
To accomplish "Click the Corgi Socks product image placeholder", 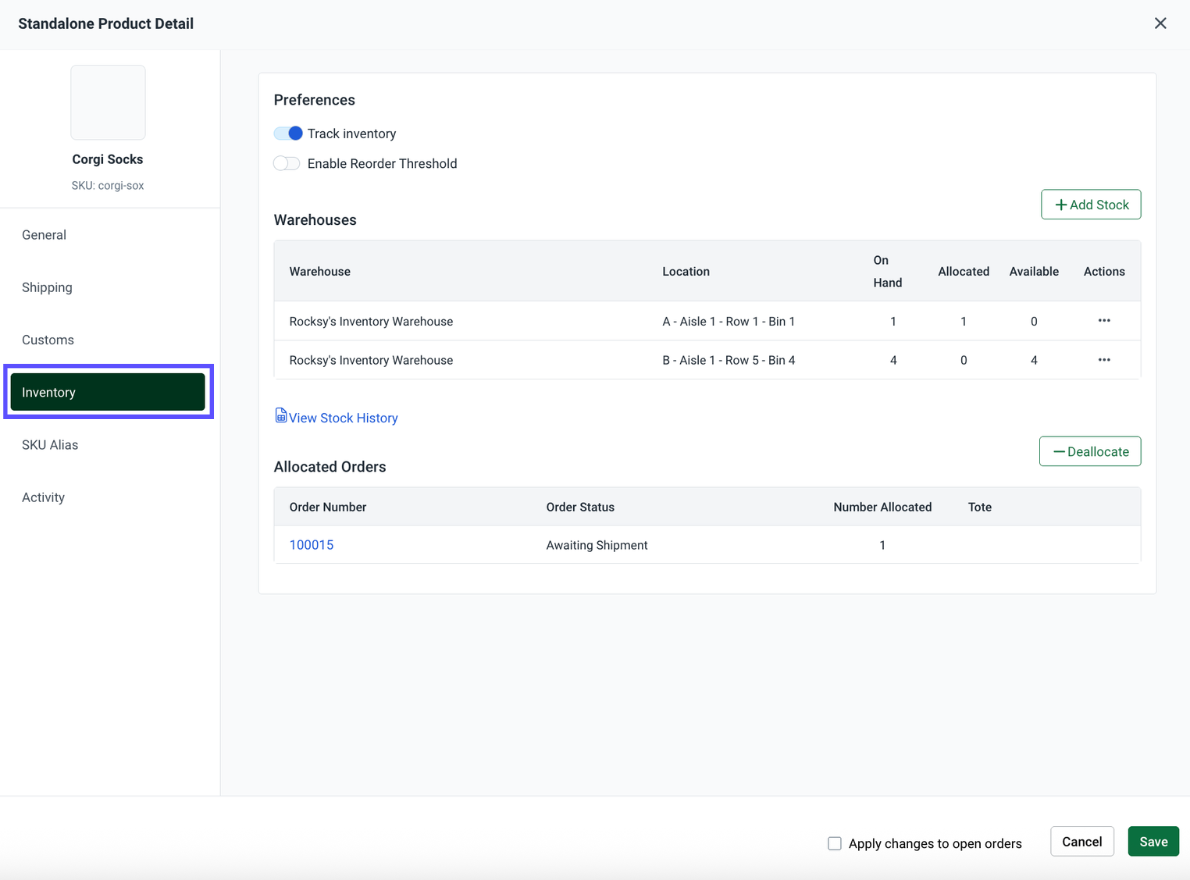I will click(108, 102).
